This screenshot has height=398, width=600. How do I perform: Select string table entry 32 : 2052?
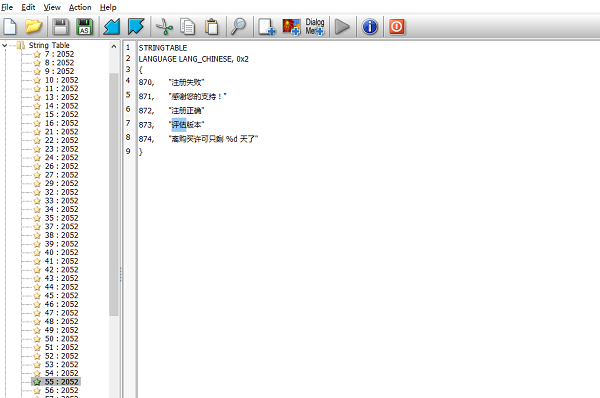coord(61,192)
